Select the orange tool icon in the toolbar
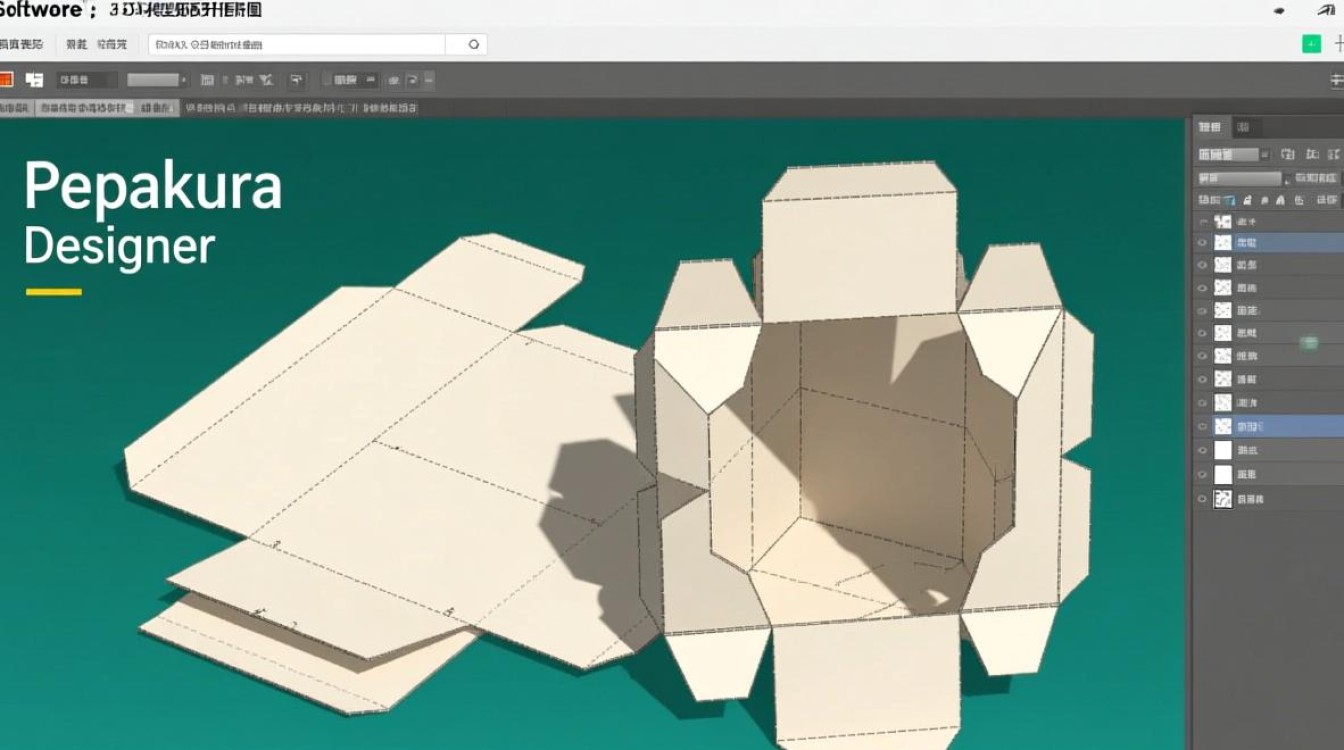 coord(8,79)
